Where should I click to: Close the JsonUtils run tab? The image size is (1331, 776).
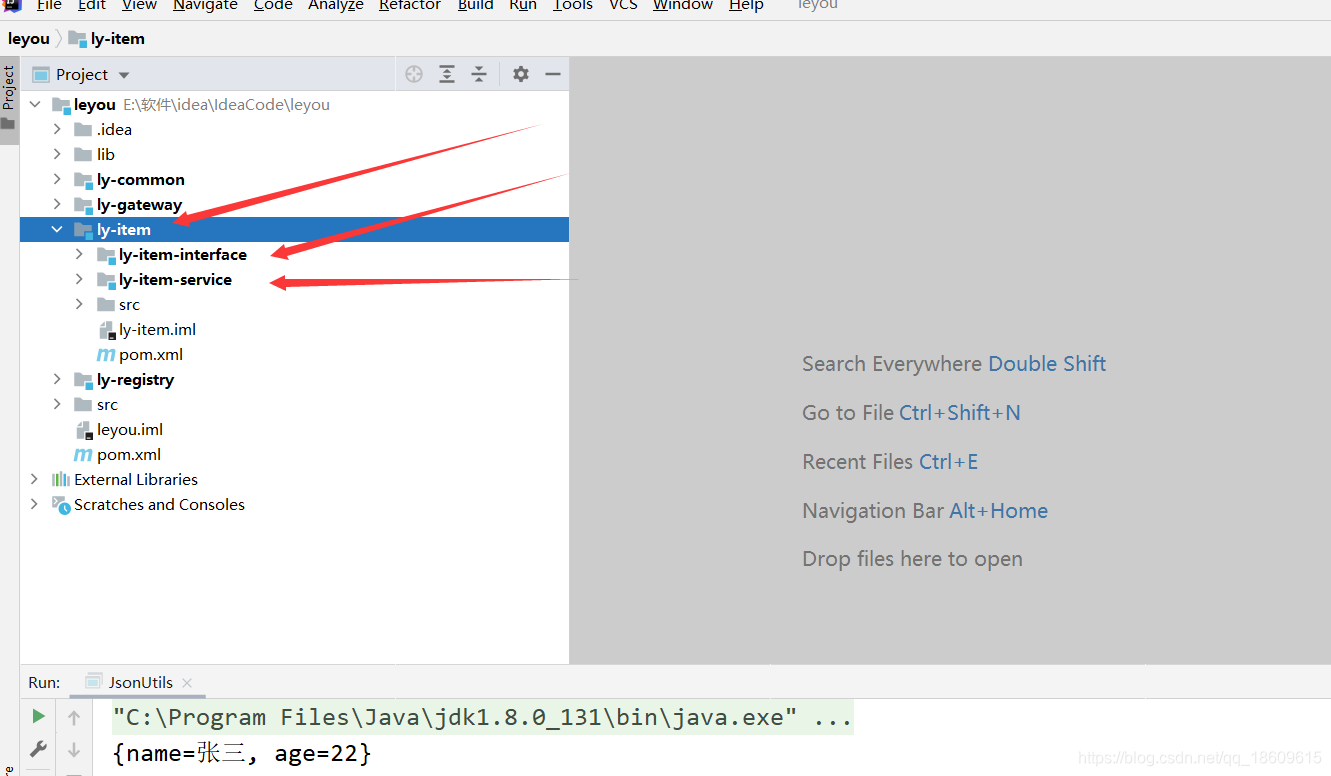(x=187, y=682)
